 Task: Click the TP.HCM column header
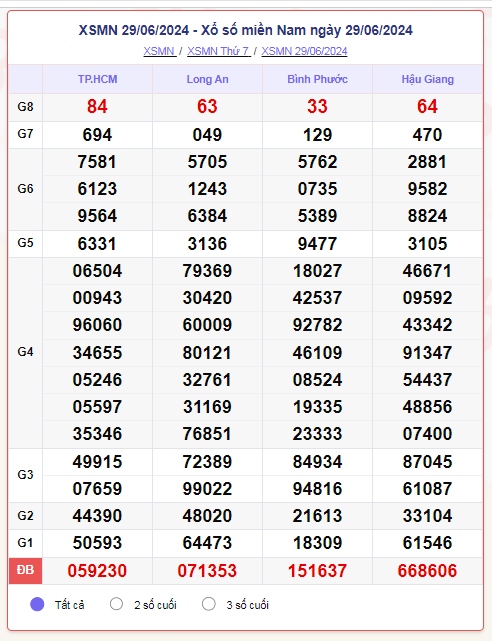click(x=98, y=79)
